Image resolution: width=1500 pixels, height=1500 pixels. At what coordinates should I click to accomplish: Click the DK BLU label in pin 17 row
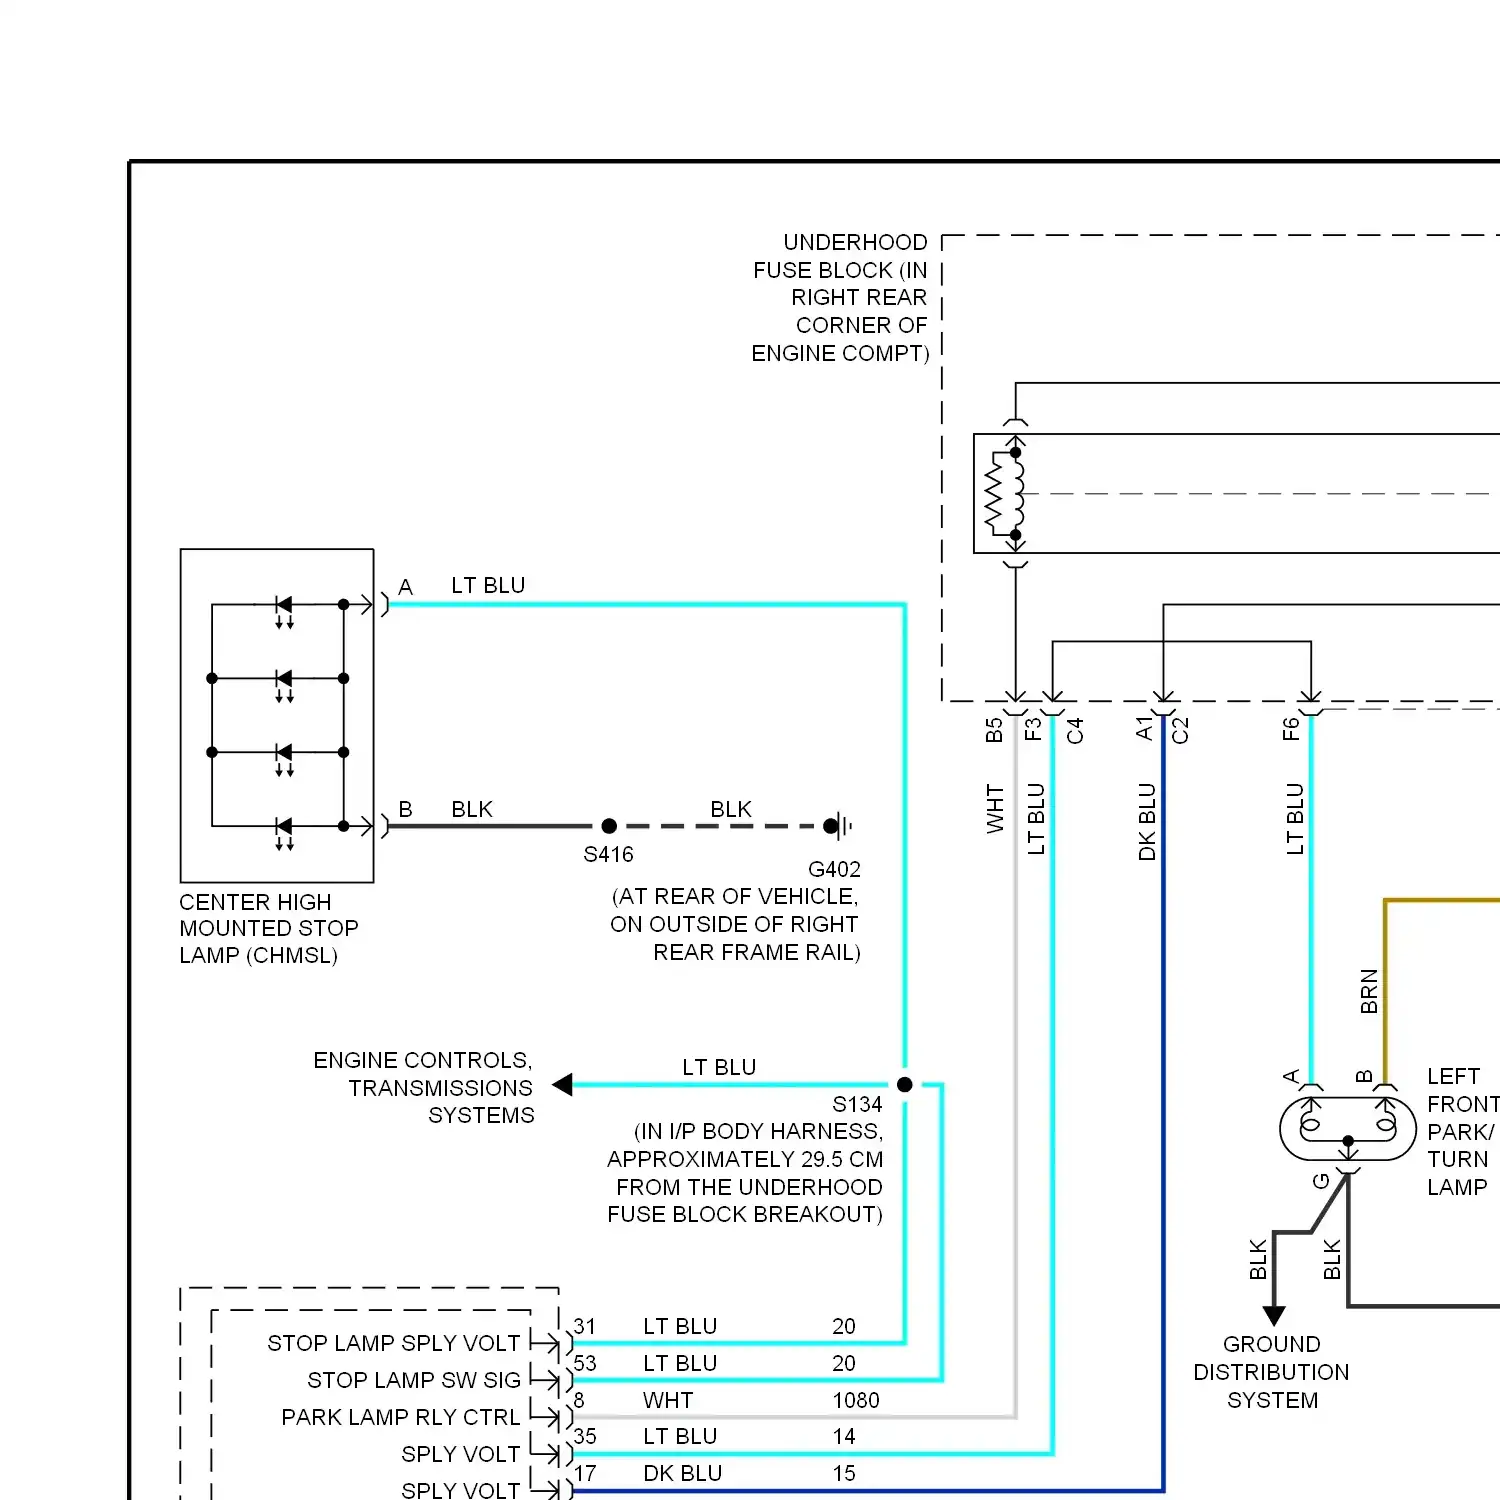[x=682, y=1473]
